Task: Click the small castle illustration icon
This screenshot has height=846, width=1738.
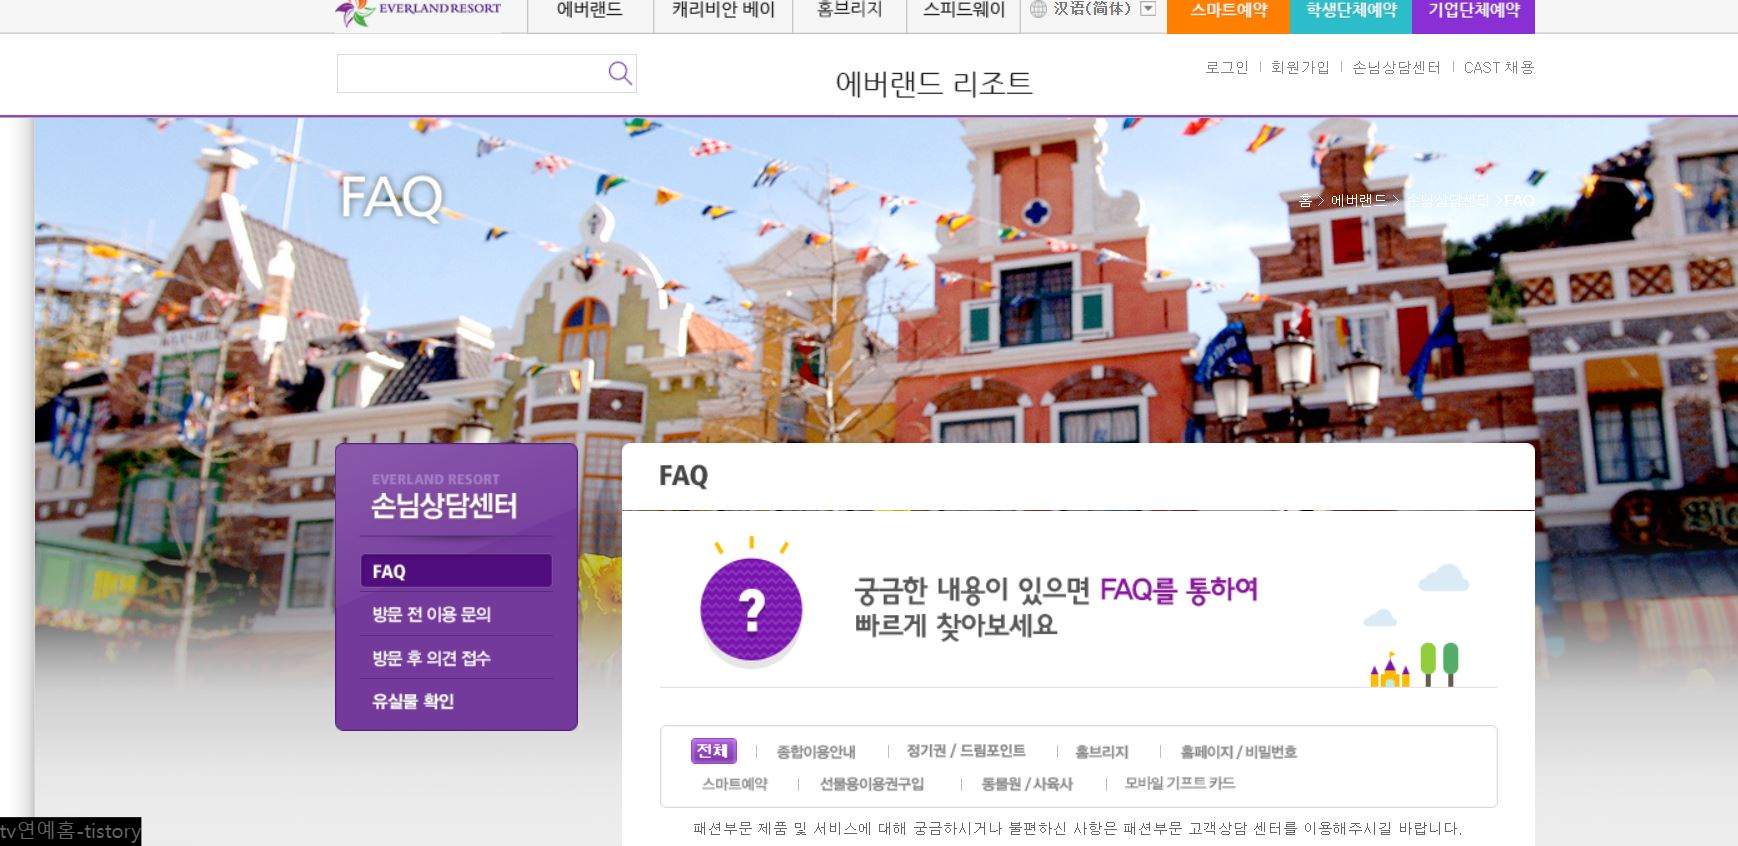Action: coord(1389,668)
